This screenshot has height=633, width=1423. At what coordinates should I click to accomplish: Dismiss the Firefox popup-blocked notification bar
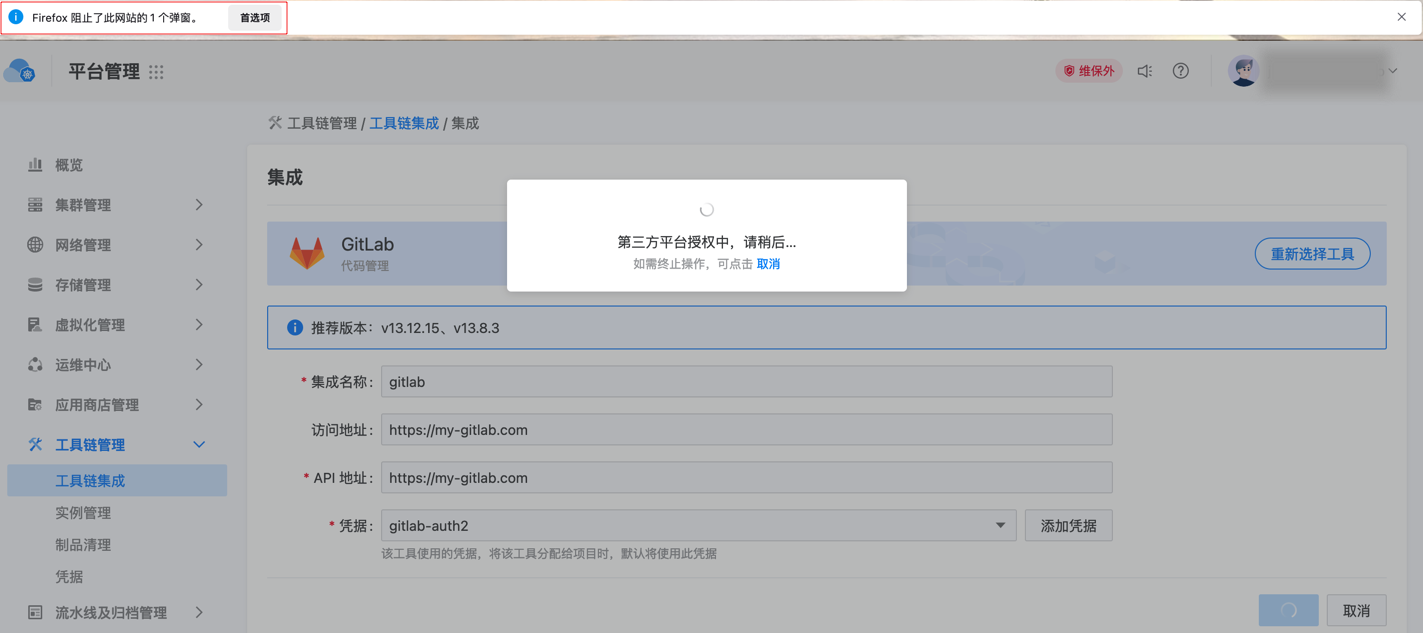[x=1401, y=17]
